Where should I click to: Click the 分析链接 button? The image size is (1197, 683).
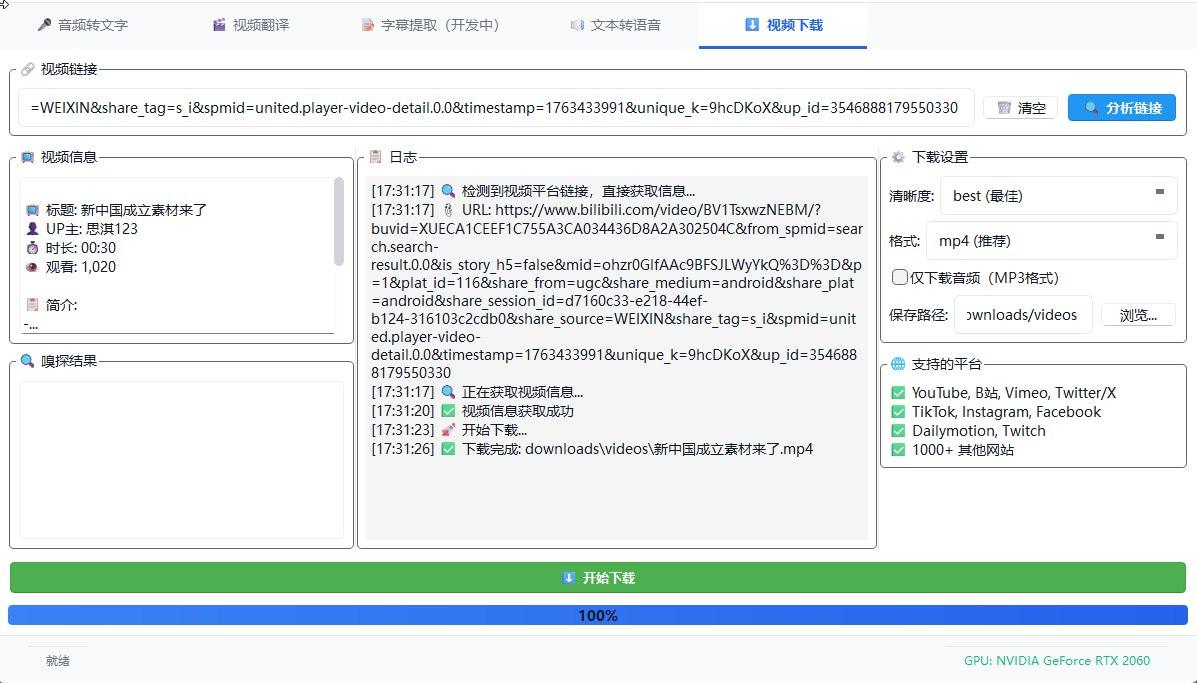point(1121,108)
